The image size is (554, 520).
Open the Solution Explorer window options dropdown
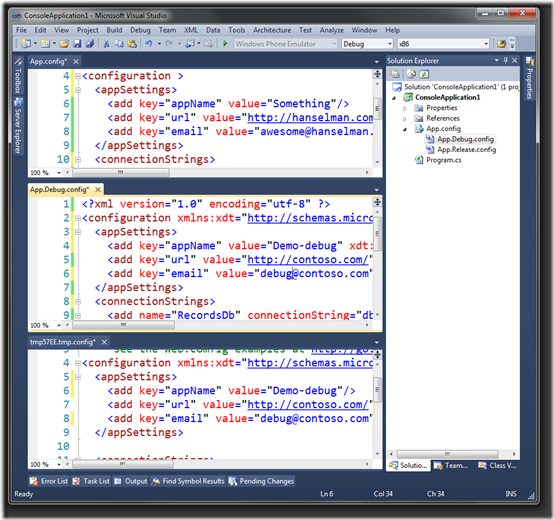pyautogui.click(x=496, y=60)
